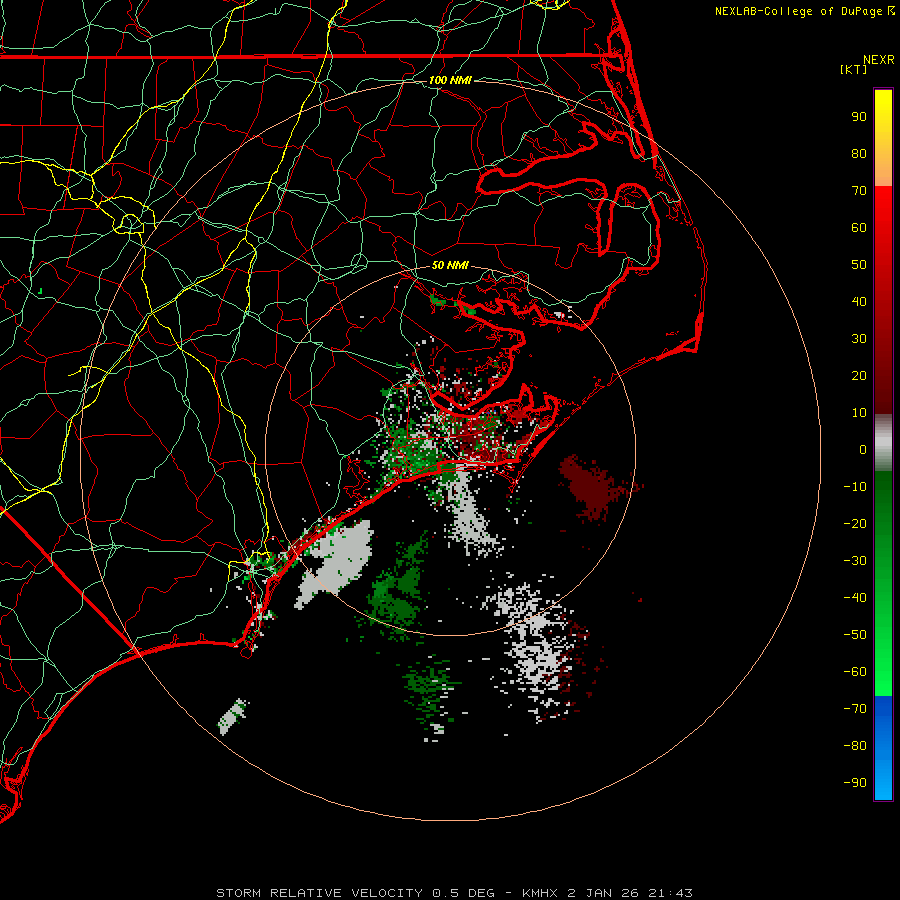Image resolution: width=900 pixels, height=900 pixels.
Task: Click the -70 value on the velocity scale
Action: (855, 709)
